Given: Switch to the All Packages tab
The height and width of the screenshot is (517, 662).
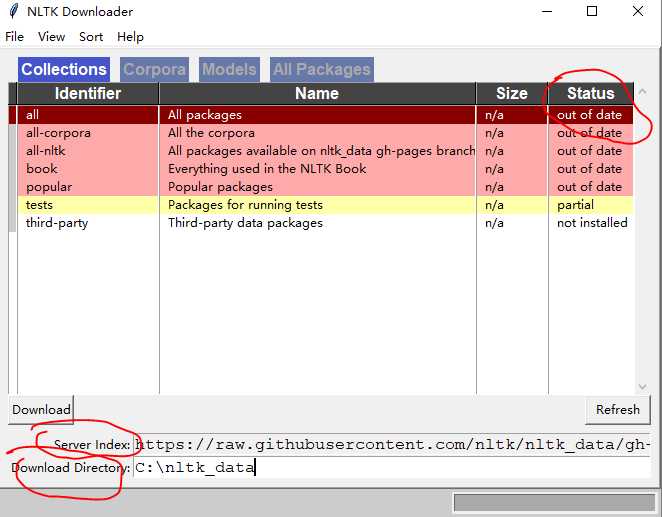Looking at the screenshot, I should pos(322,70).
